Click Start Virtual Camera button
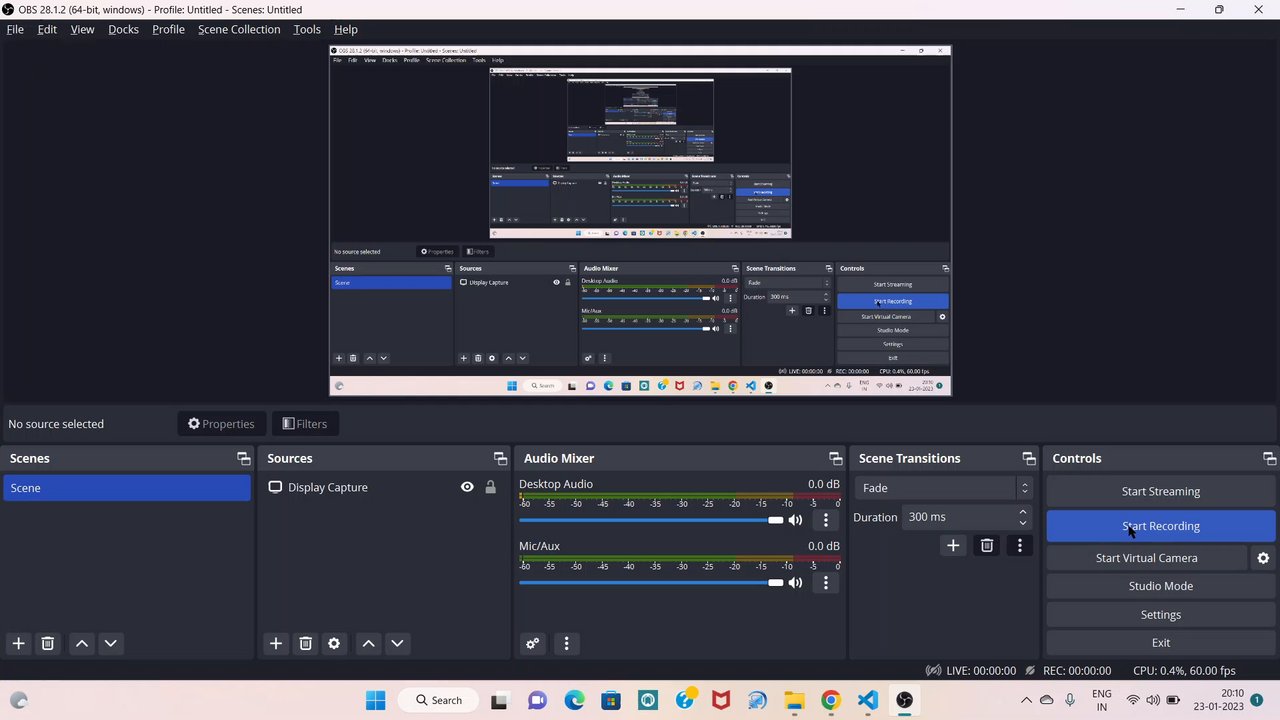 pos(1147,558)
